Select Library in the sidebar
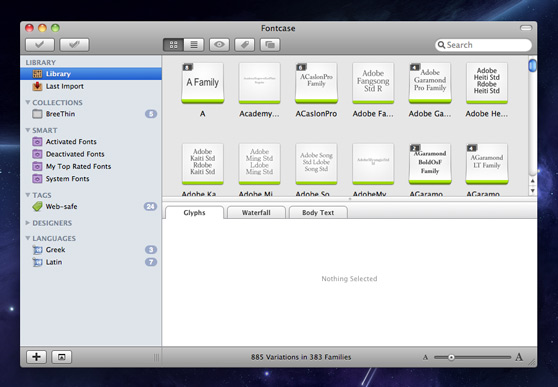The image size is (558, 387). pos(91,74)
